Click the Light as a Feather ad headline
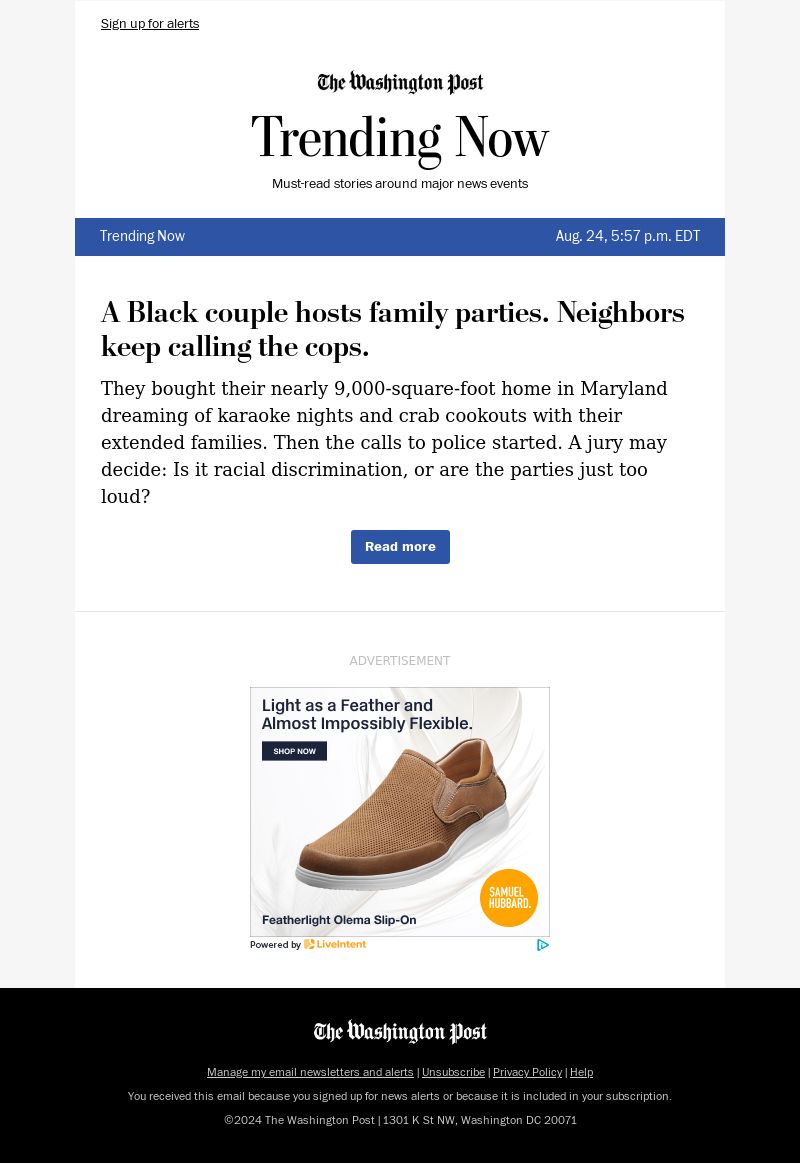Screen dimensions: 800x1165 click(367, 714)
